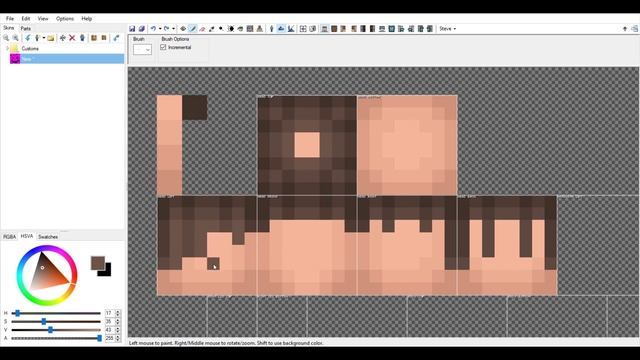This screenshot has height=360, width=640.
Task: Increase the H value with spinner
Action: [118, 311]
